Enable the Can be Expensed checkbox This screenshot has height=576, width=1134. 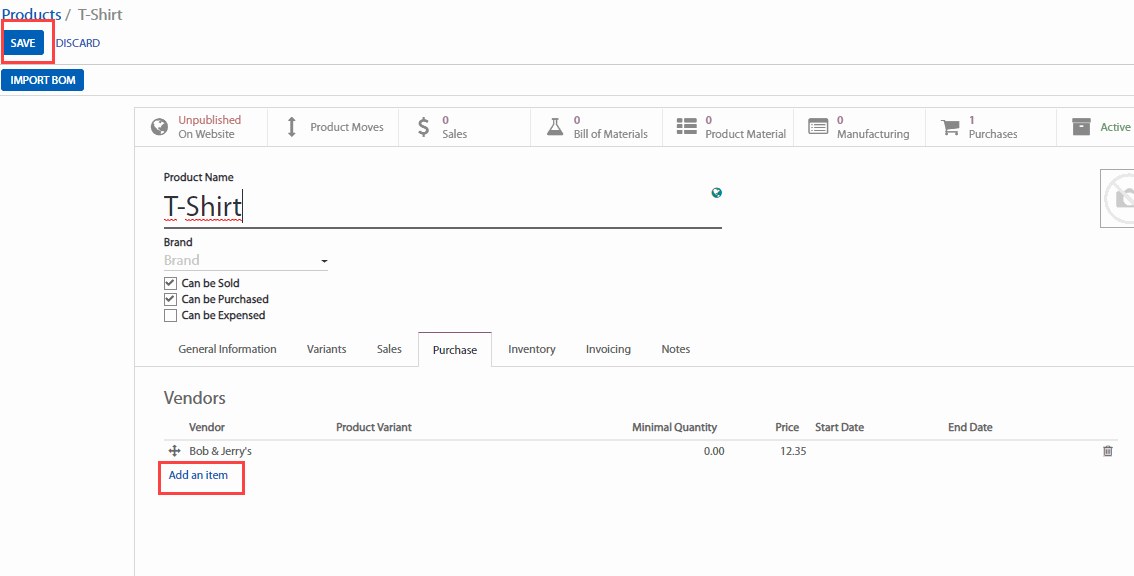click(170, 315)
